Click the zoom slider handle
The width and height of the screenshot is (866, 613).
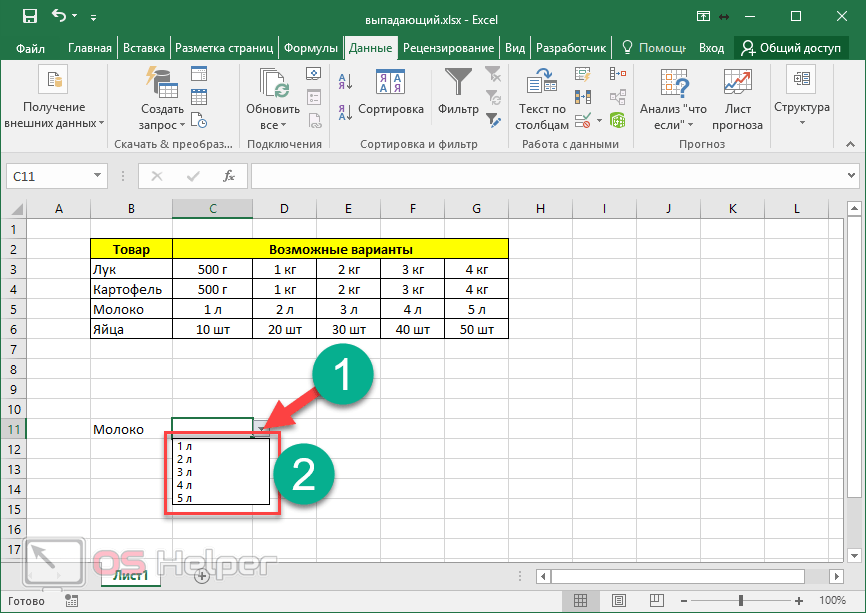coord(741,601)
